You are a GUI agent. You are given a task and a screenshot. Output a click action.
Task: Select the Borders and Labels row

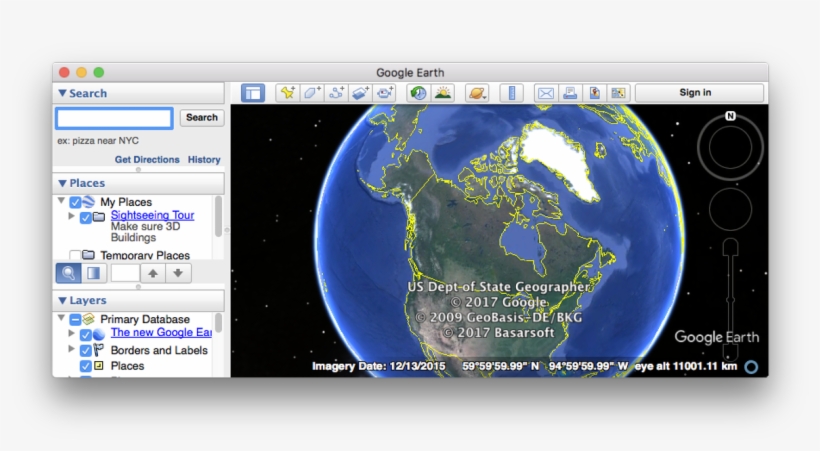pos(159,350)
